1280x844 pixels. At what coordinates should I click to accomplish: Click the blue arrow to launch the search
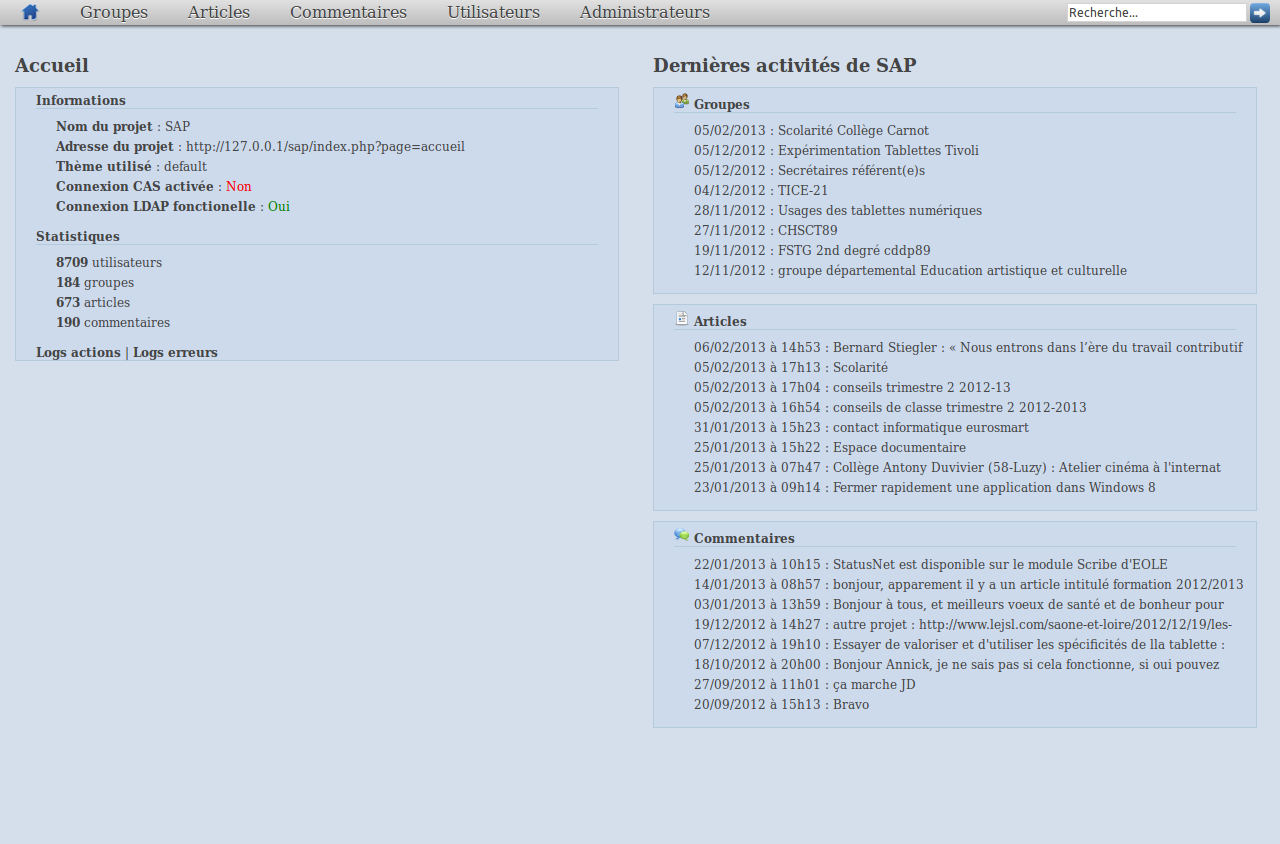pyautogui.click(x=1260, y=12)
